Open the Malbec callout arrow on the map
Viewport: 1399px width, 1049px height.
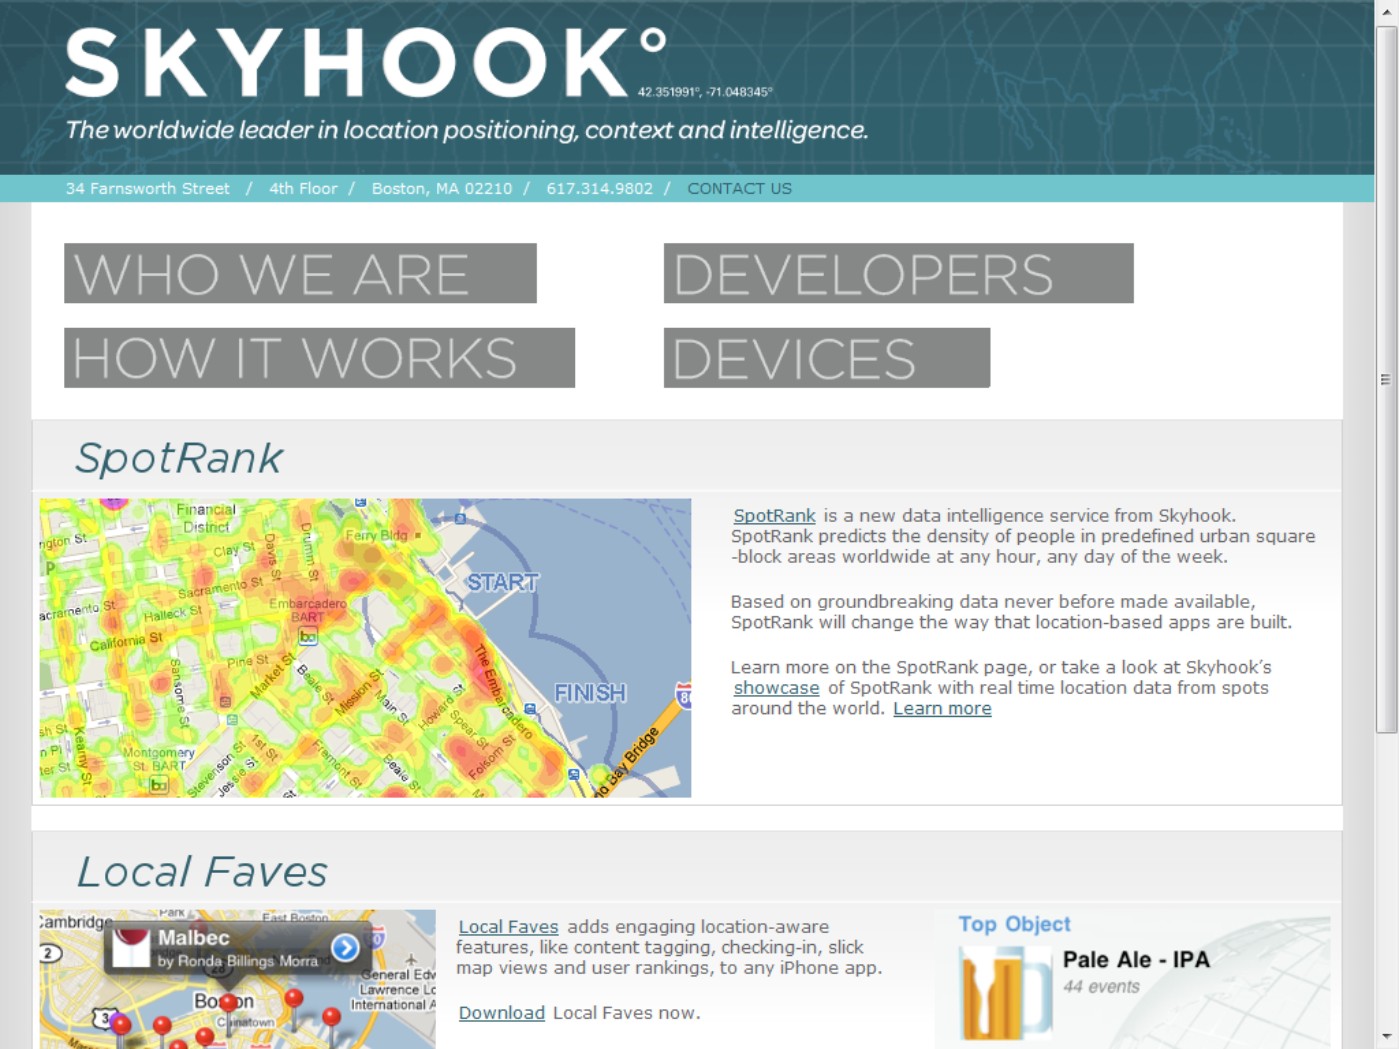(x=345, y=947)
